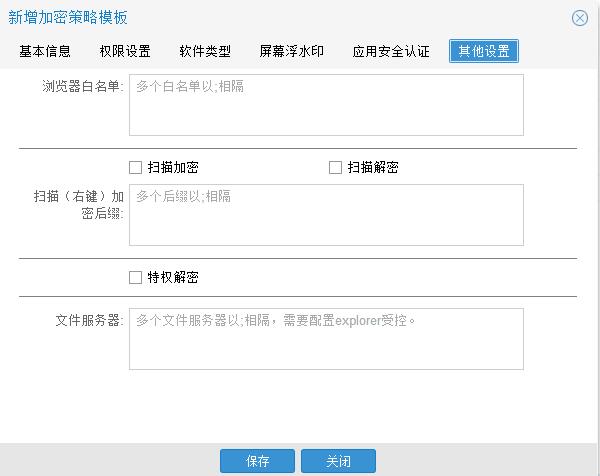600x476 pixels.
Task: Click the 扫描解密 label text
Action: [x=373, y=168]
